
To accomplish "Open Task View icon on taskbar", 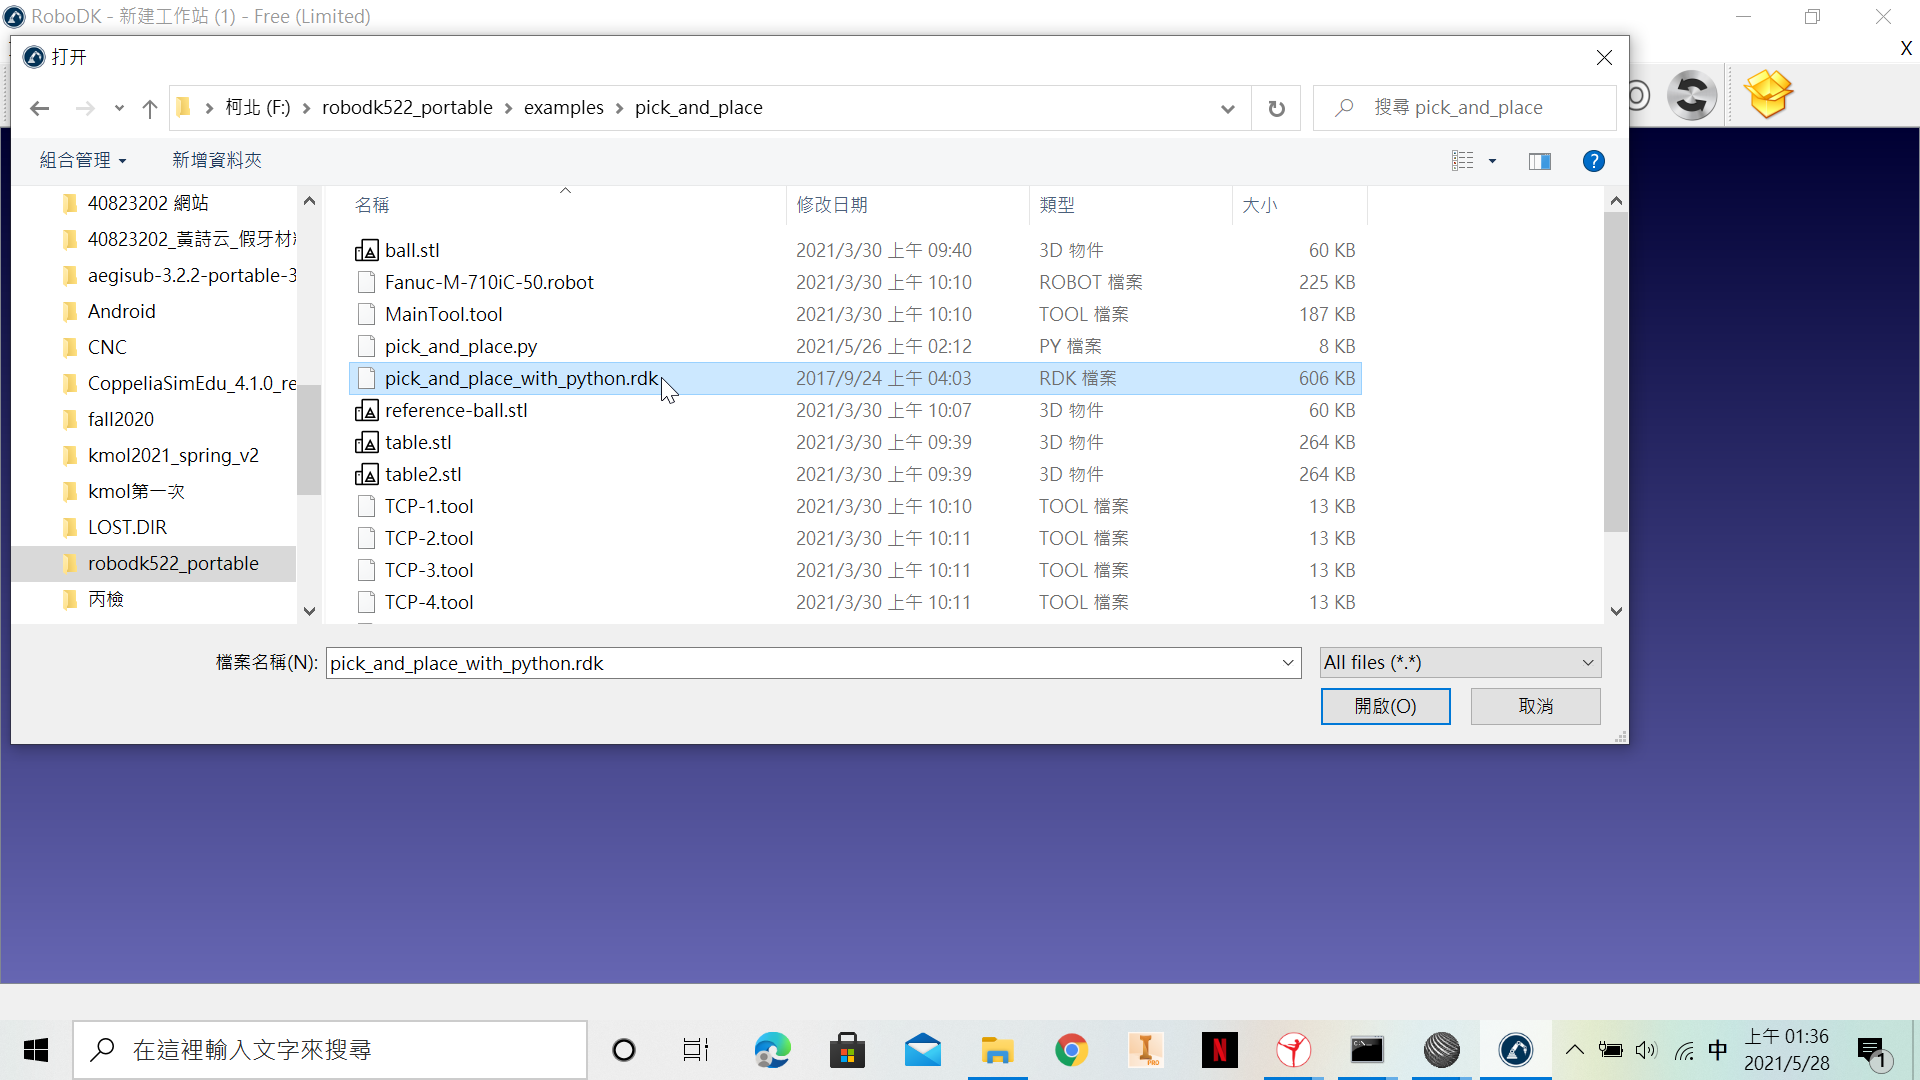I will pyautogui.click(x=696, y=1050).
